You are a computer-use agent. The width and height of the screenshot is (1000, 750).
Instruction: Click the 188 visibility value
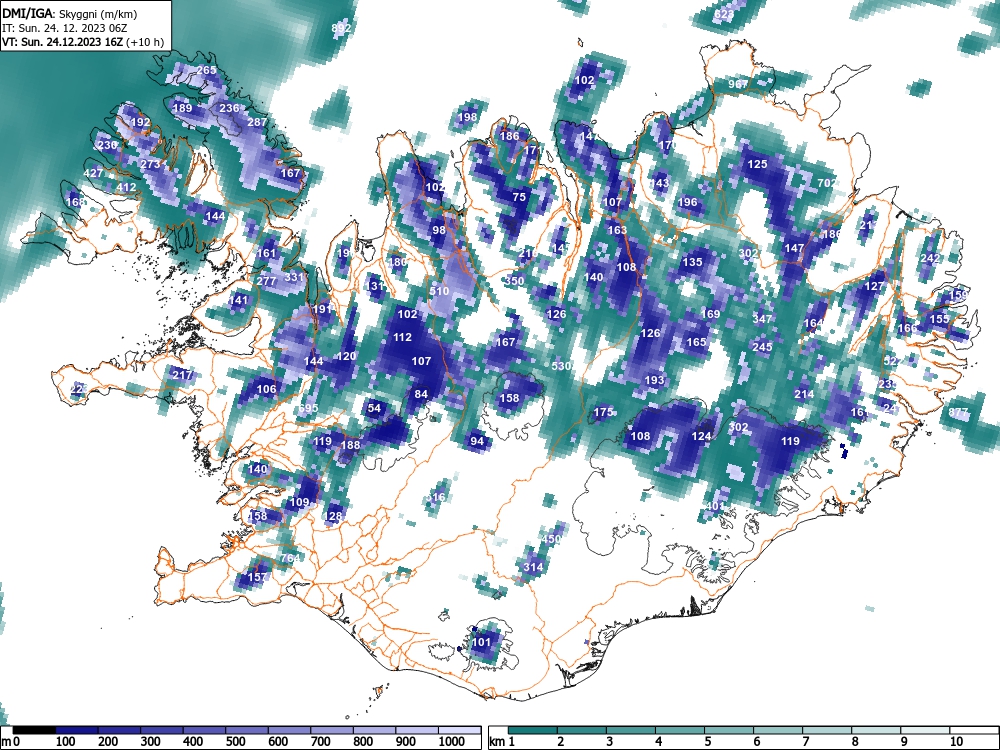[350, 445]
